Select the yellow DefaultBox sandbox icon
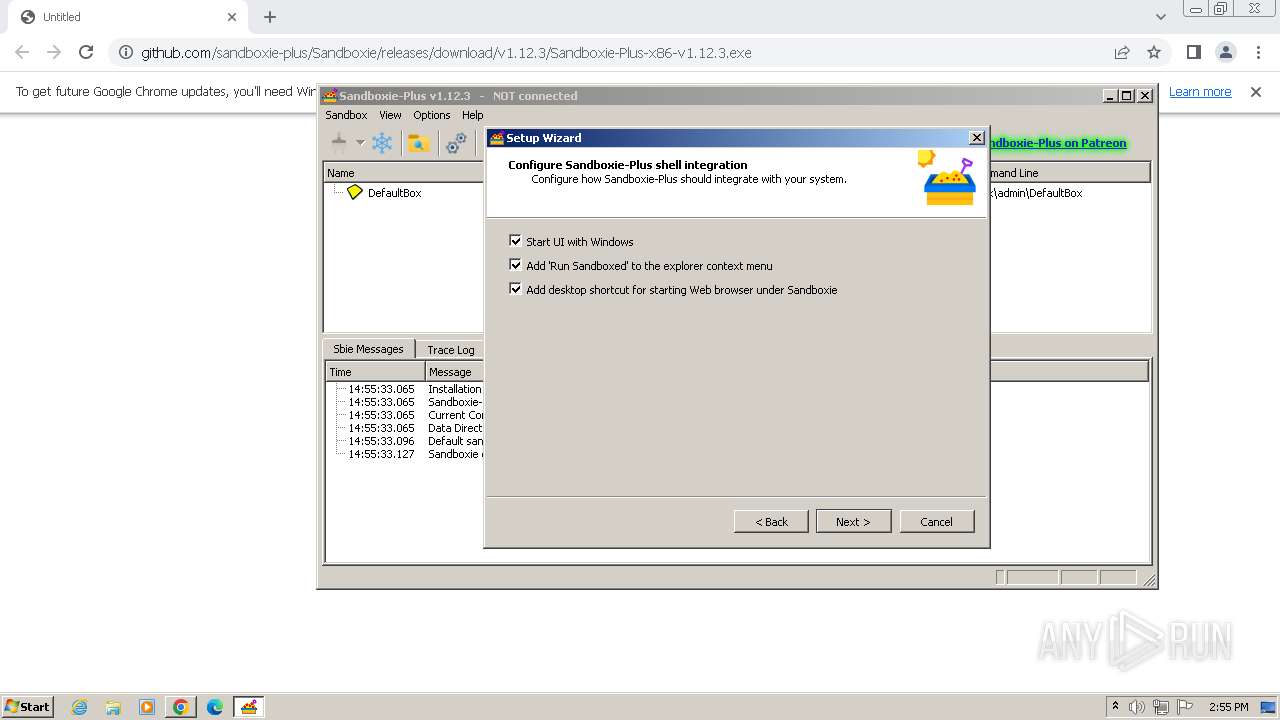 point(355,192)
